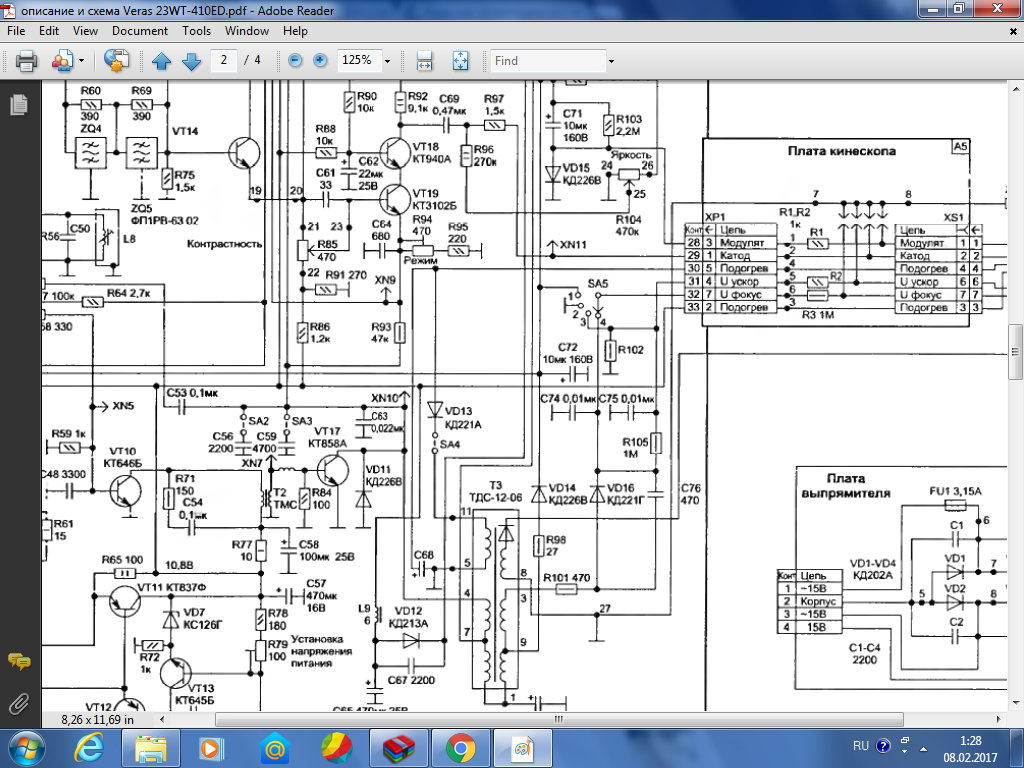Zoom out using the minus button

[x=295, y=61]
